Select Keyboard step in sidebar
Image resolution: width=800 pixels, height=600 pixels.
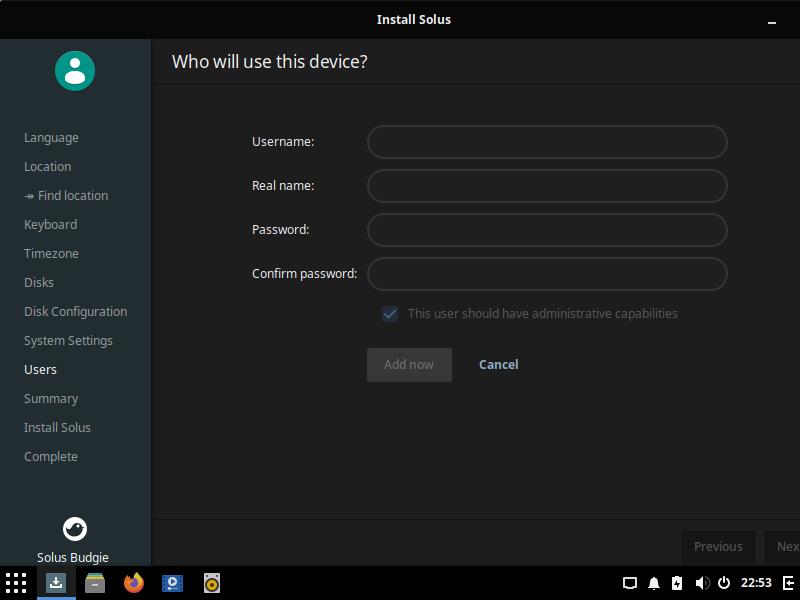coord(51,225)
